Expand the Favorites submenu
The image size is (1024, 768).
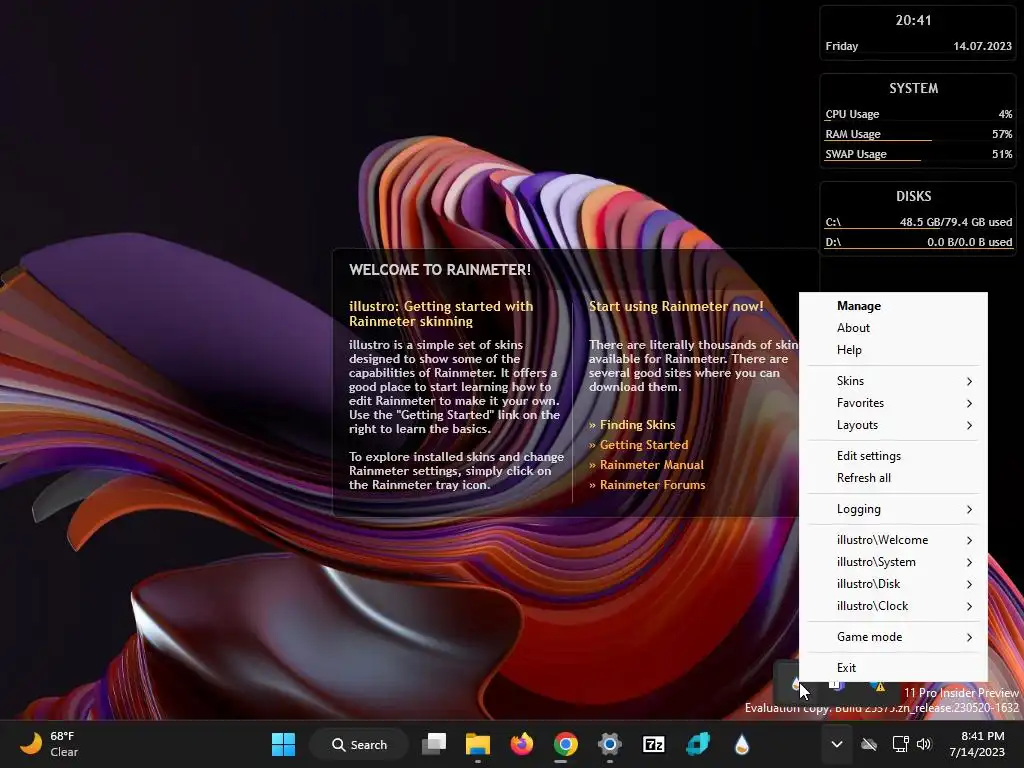pos(893,403)
